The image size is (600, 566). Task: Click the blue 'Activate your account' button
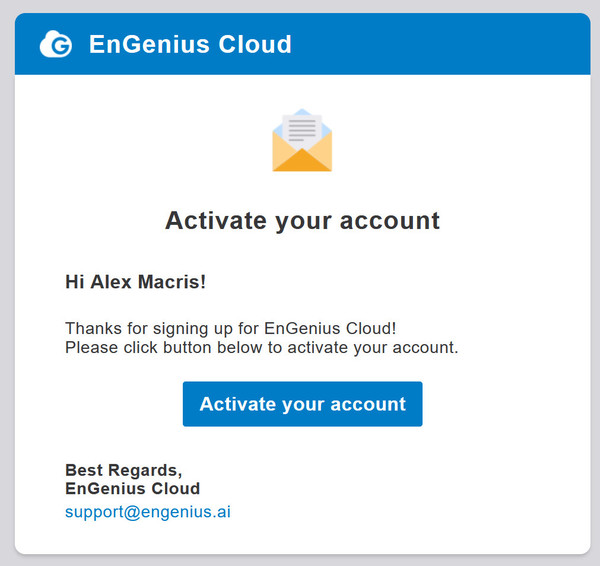(x=302, y=404)
